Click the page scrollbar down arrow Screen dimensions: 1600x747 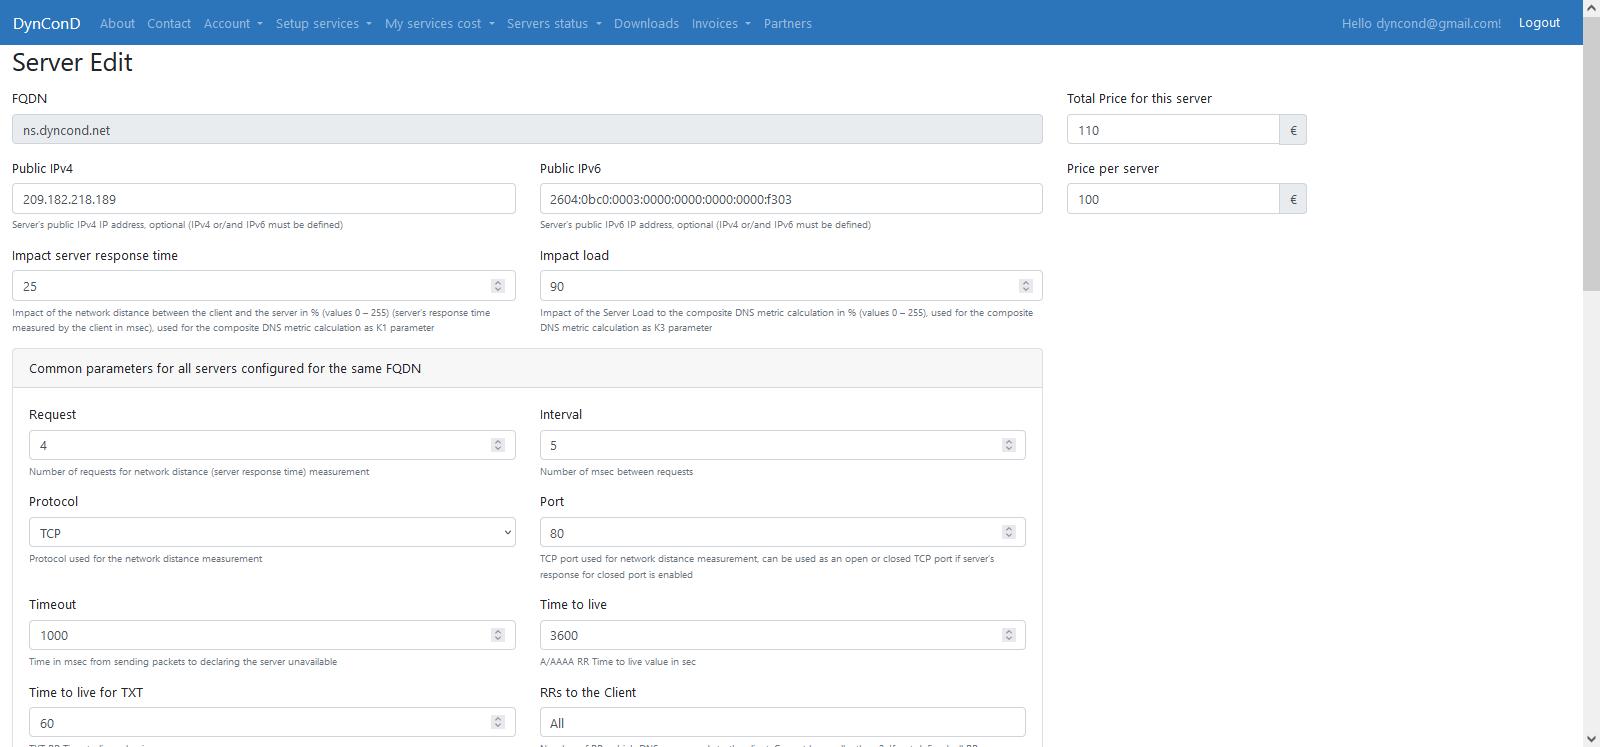(x=1591, y=739)
